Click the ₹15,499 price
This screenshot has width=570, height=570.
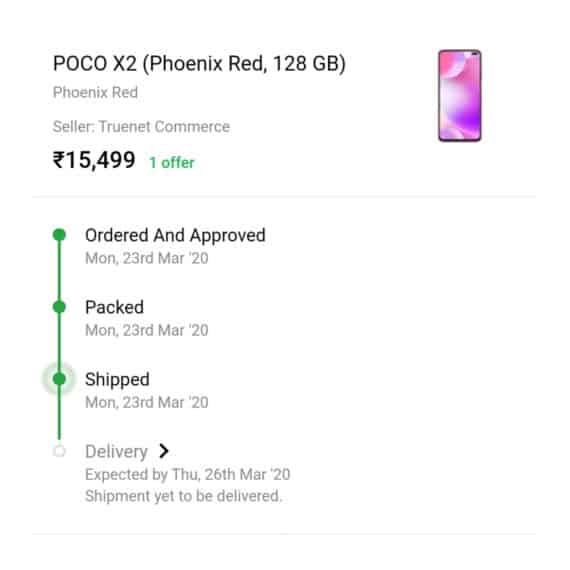pos(94,160)
